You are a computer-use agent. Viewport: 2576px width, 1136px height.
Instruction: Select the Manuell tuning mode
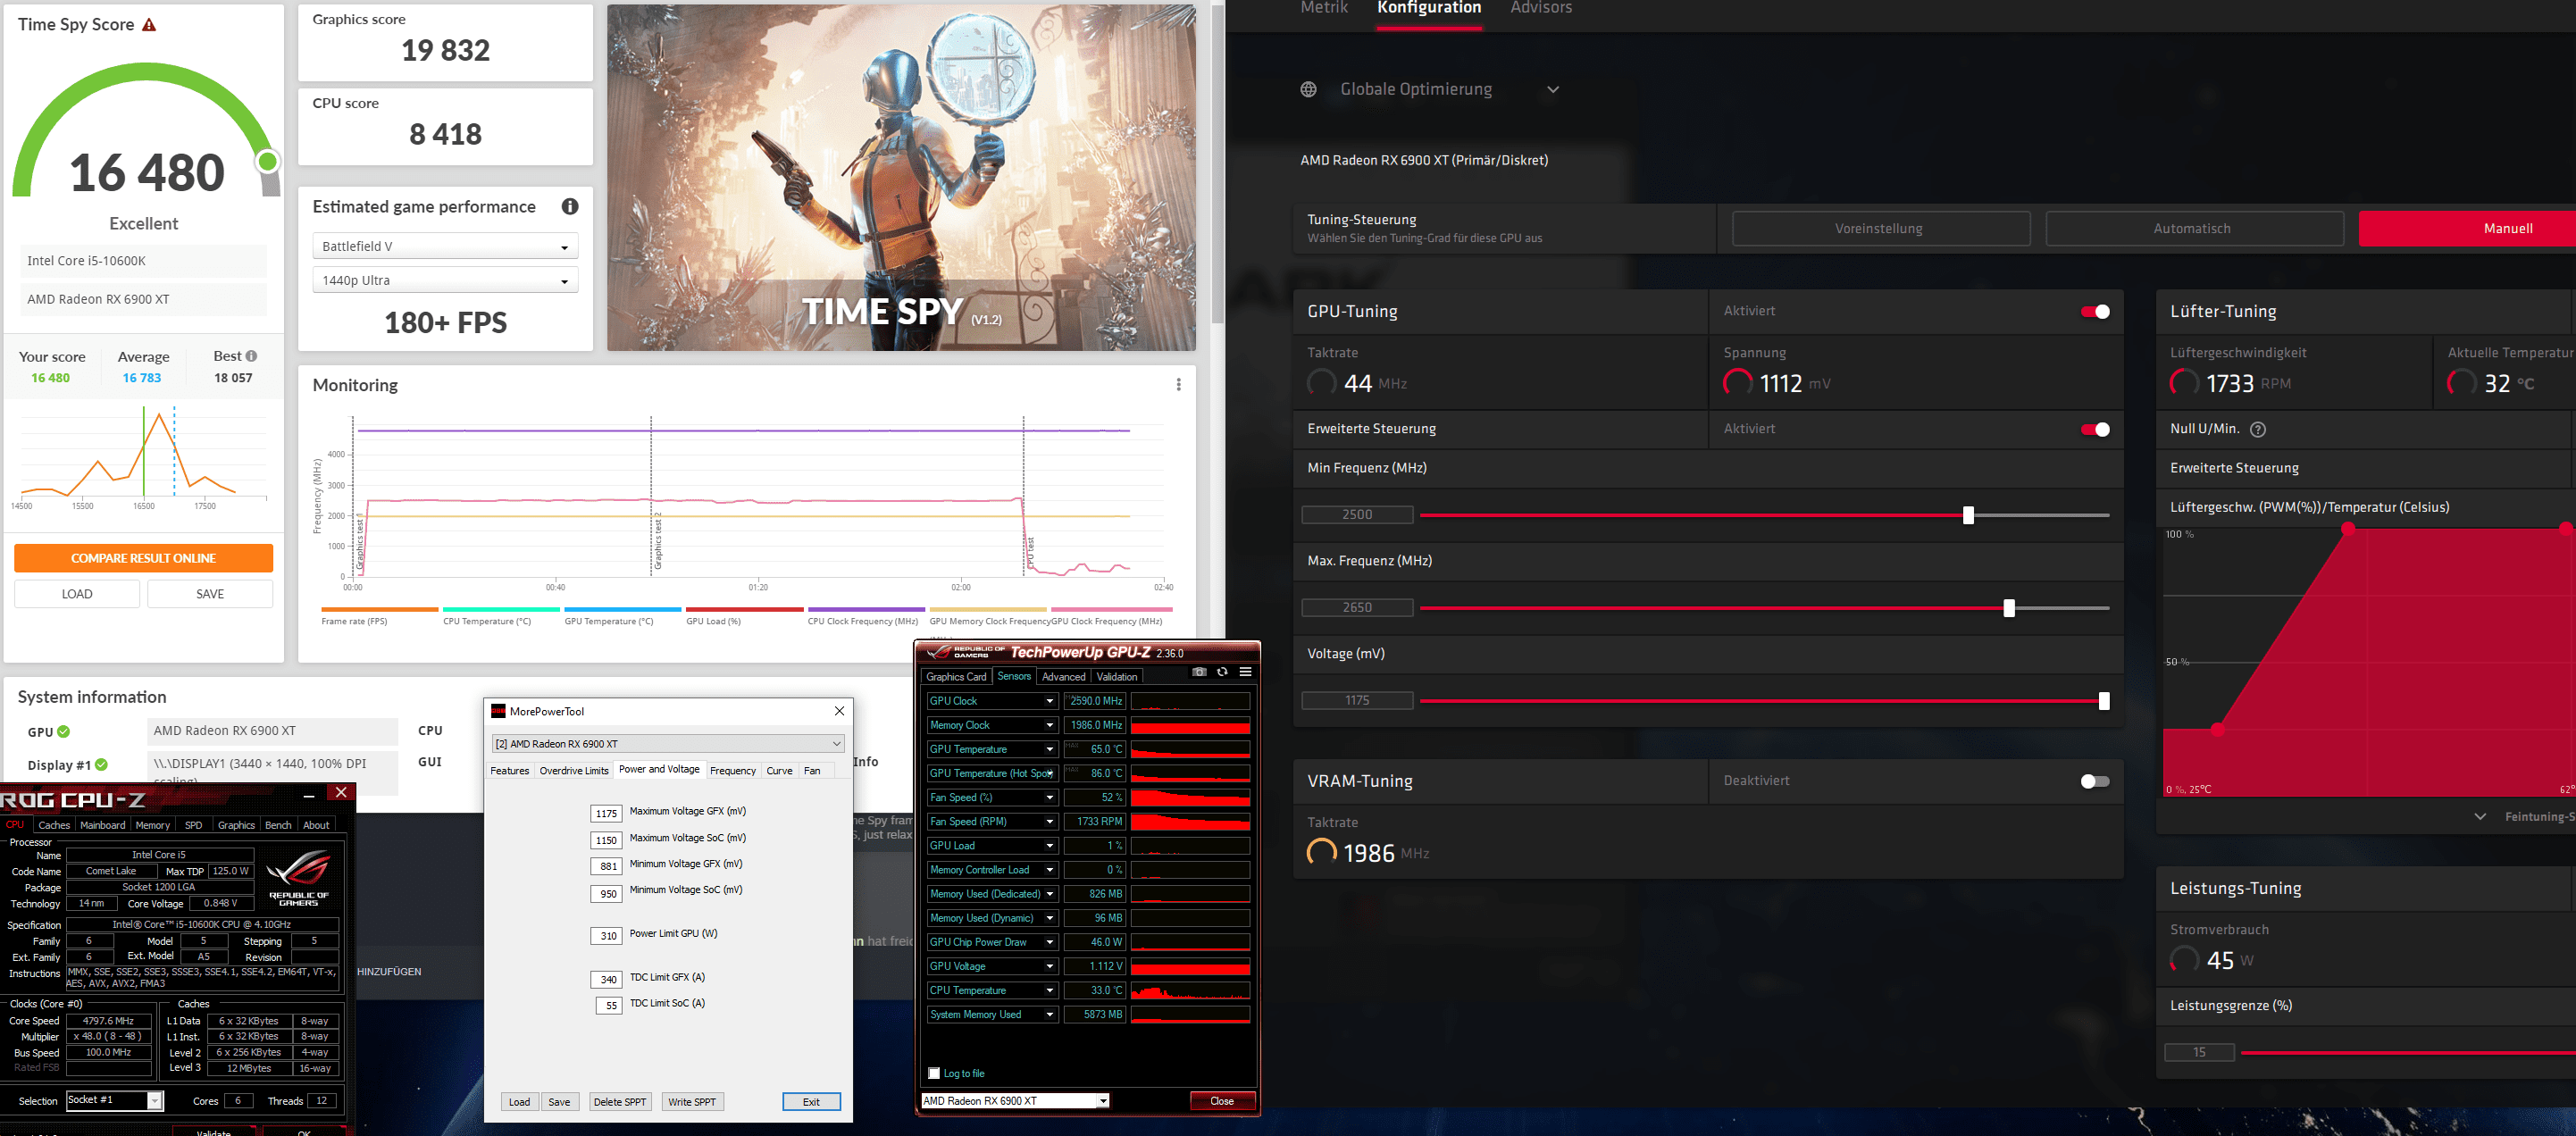(2467, 229)
